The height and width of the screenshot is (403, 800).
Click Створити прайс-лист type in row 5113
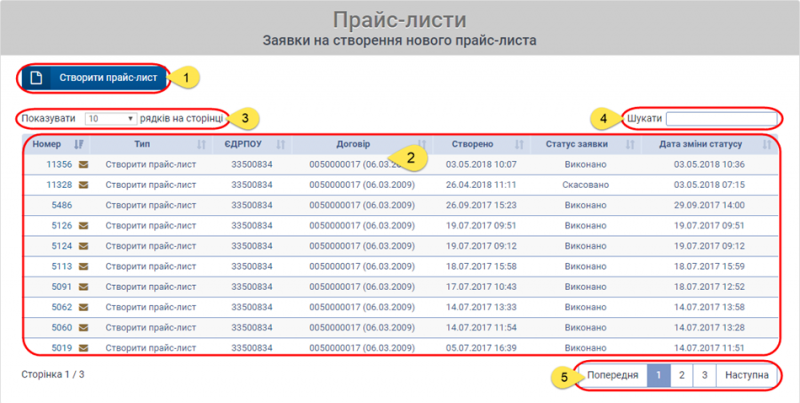pos(151,266)
